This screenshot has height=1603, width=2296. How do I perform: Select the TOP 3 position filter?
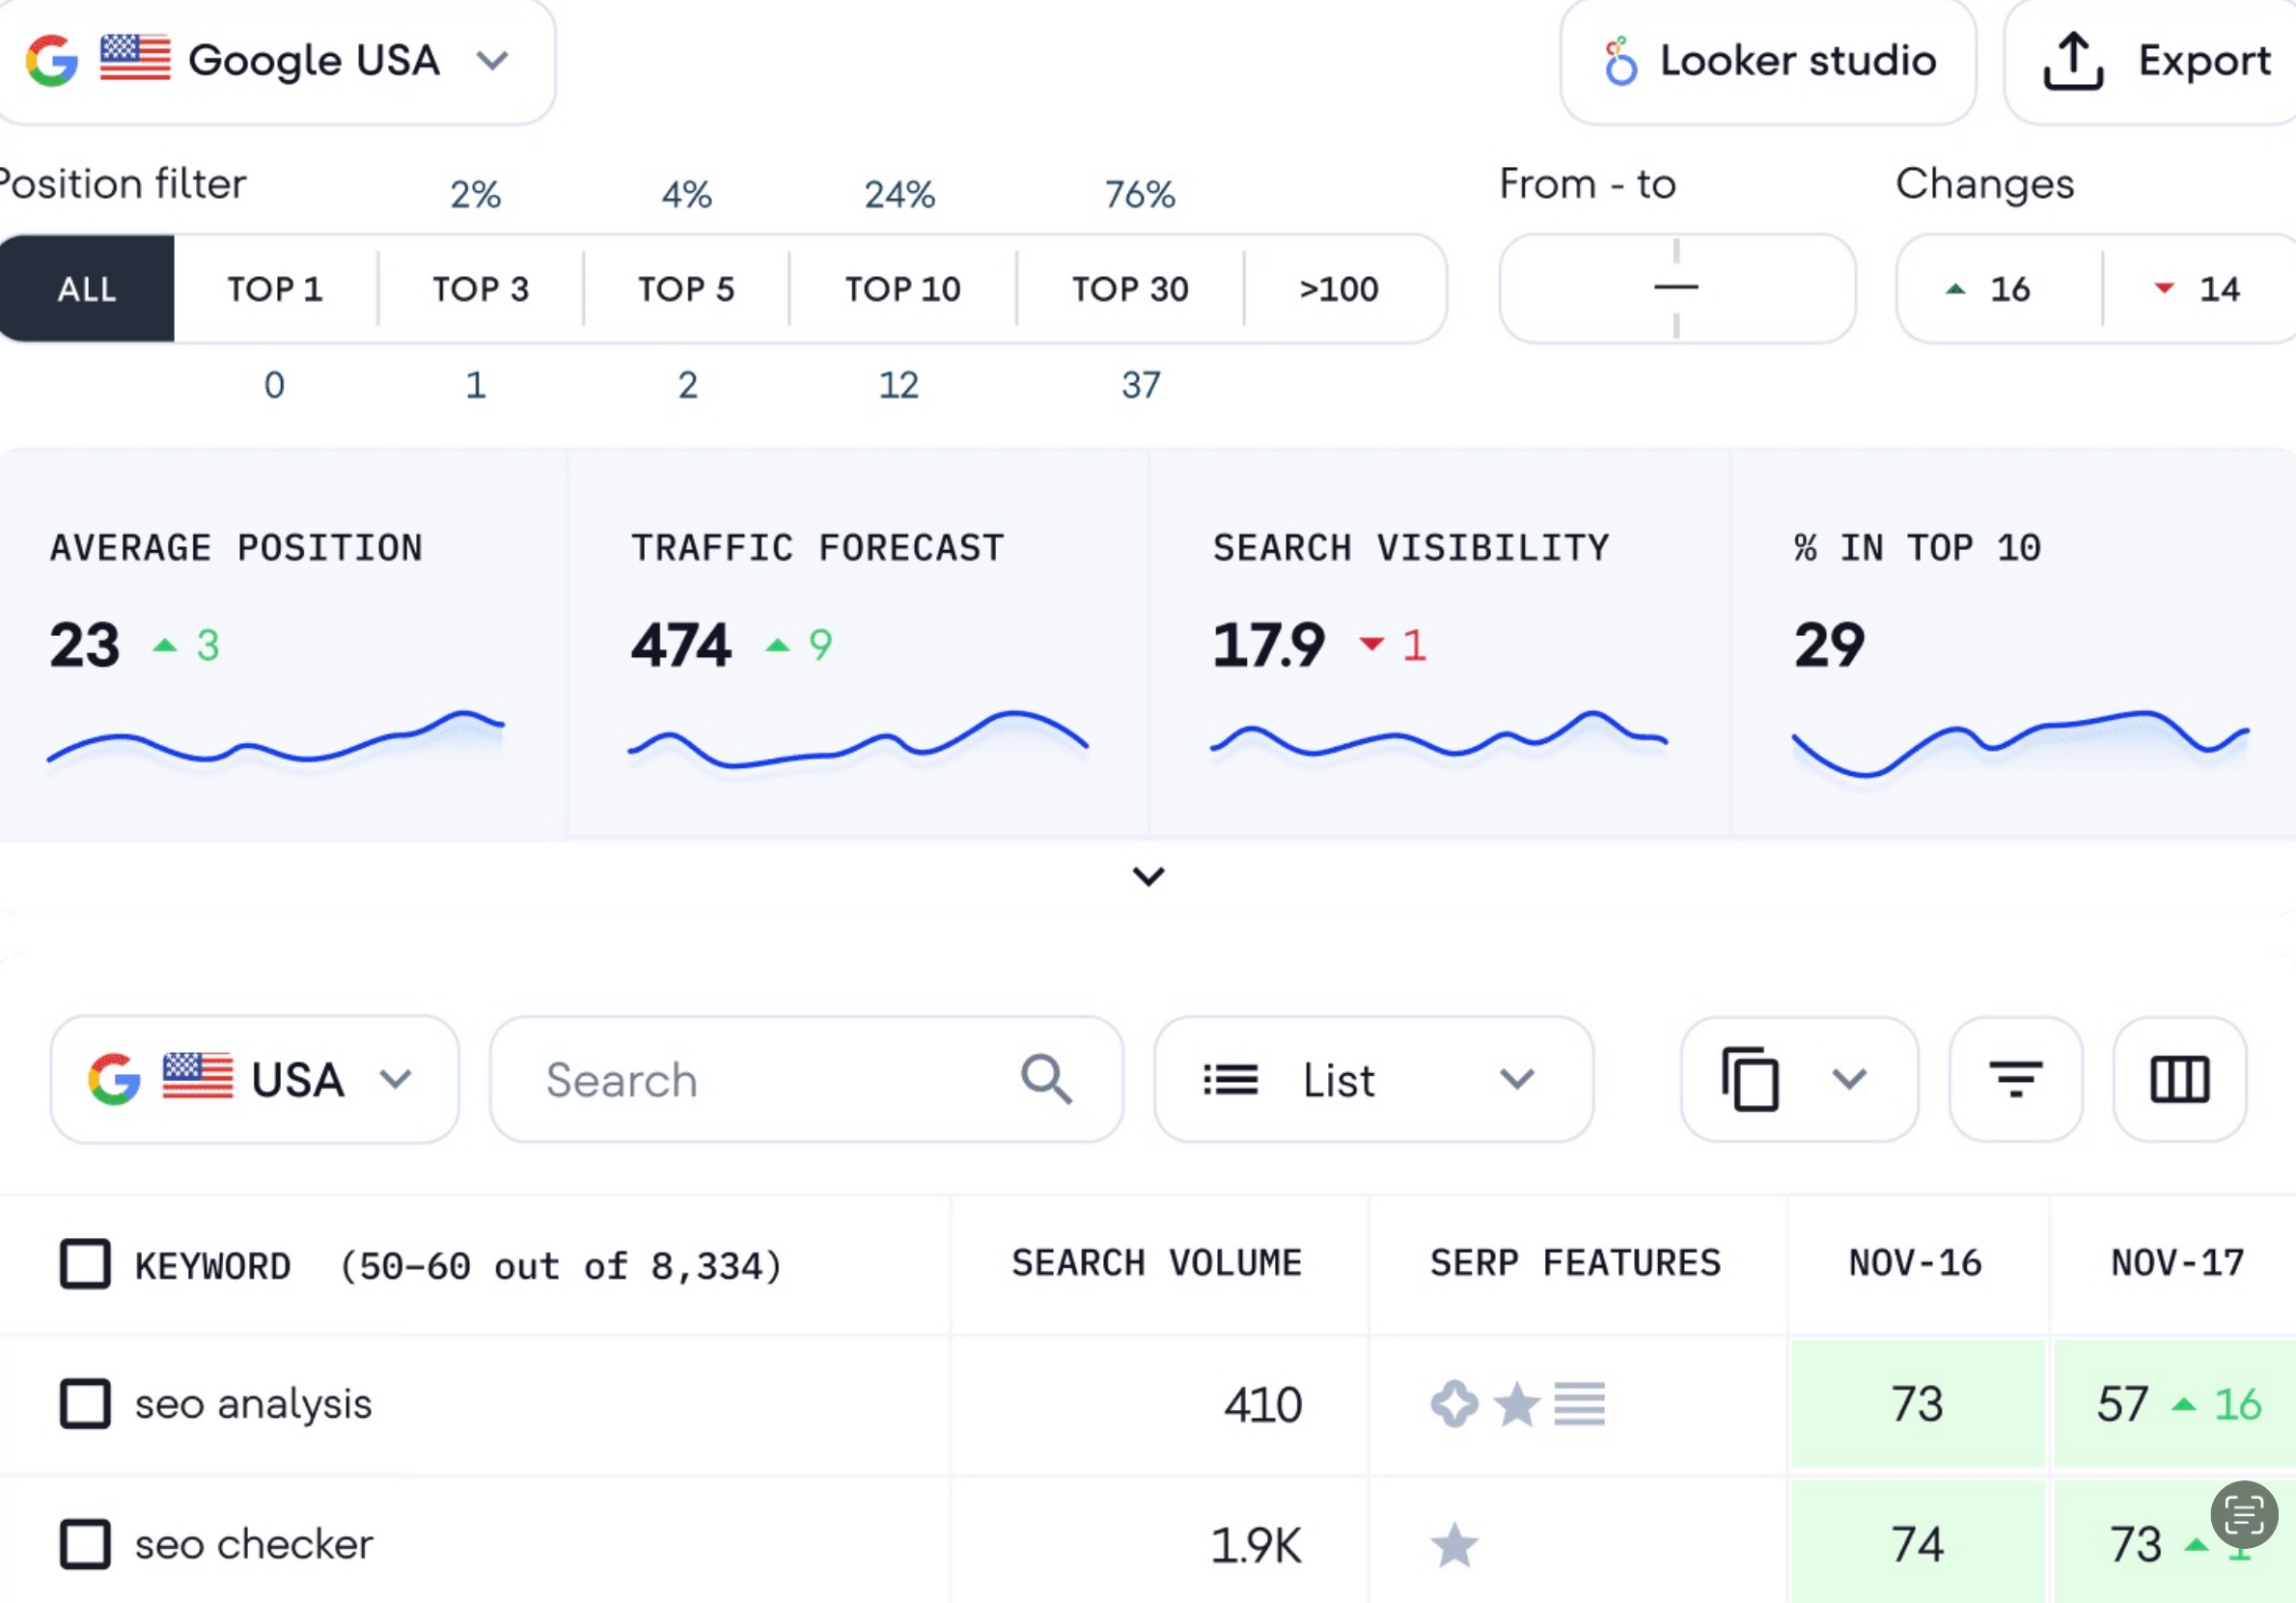[480, 289]
